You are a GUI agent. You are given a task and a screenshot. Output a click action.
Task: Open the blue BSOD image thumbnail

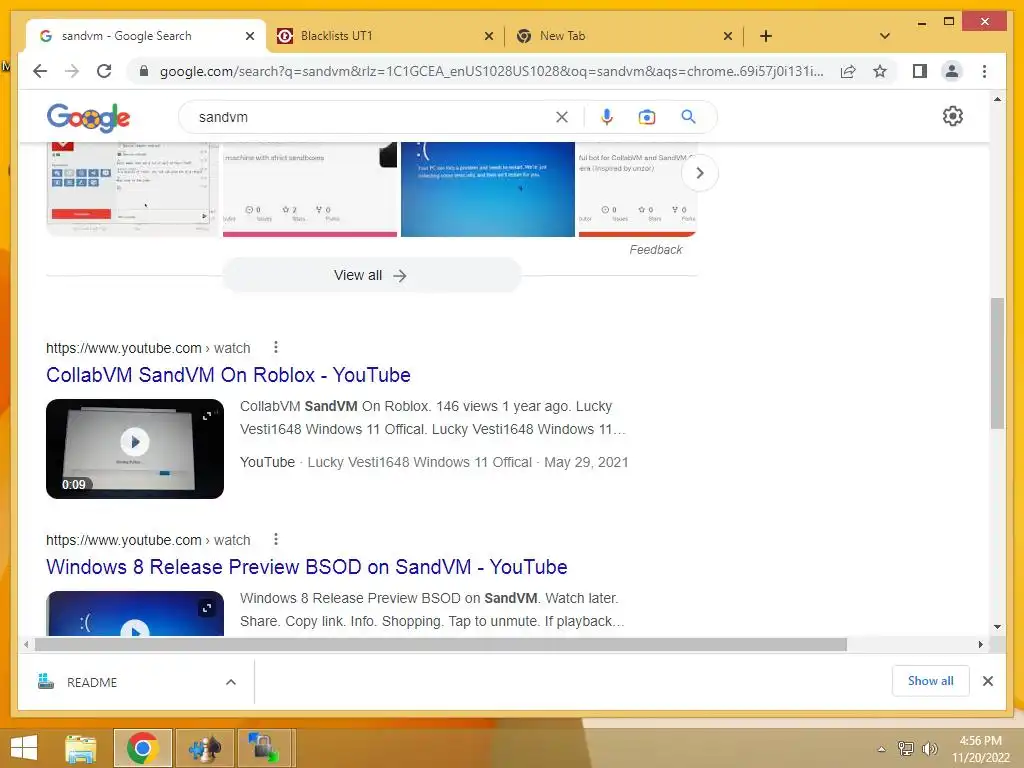coord(488,189)
